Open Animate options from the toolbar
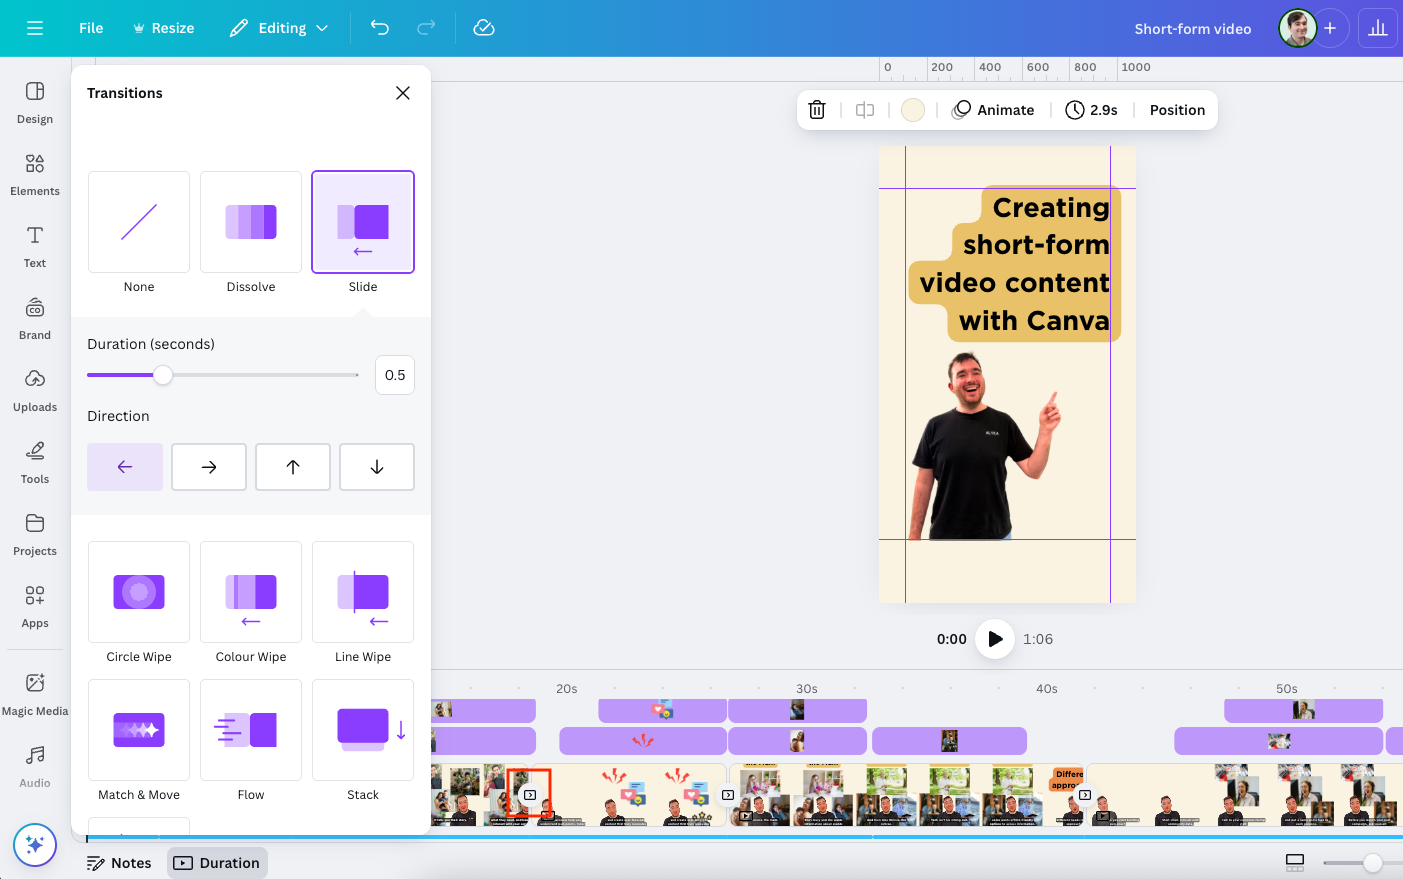The image size is (1403, 879). point(993,110)
